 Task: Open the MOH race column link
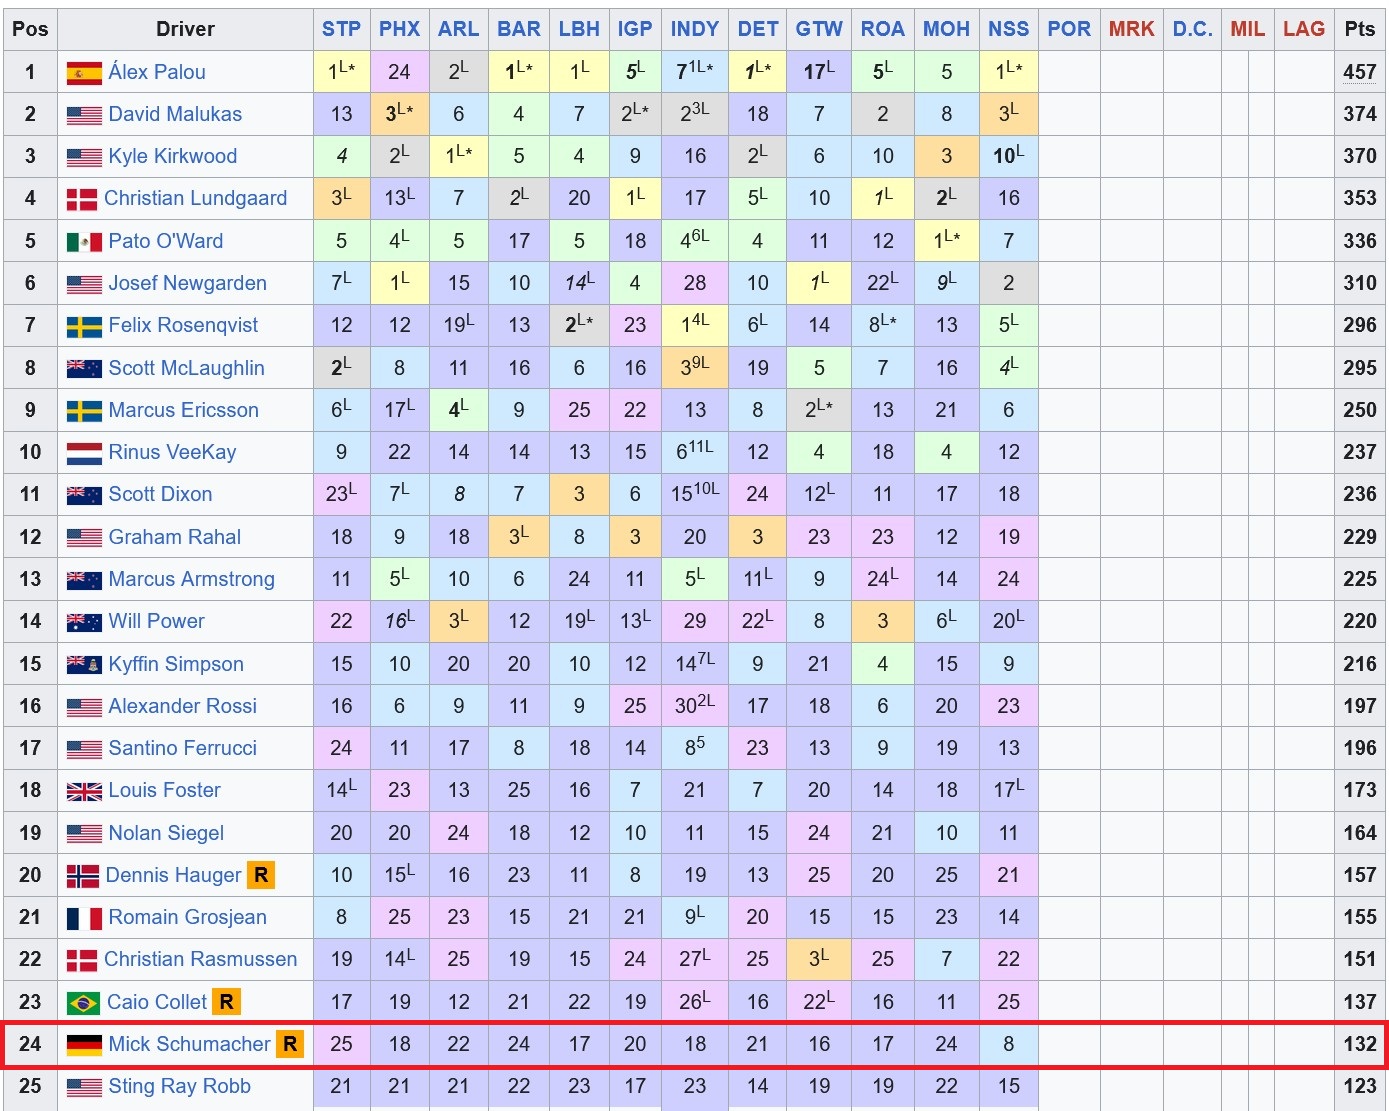coord(946,29)
